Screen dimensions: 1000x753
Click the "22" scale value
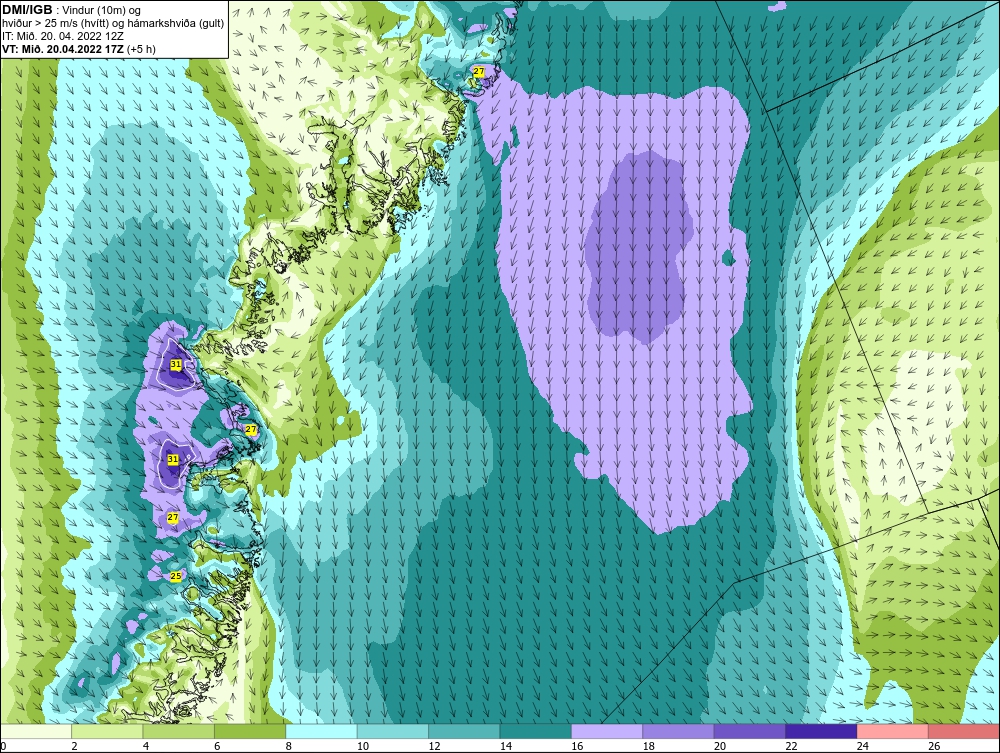click(791, 746)
